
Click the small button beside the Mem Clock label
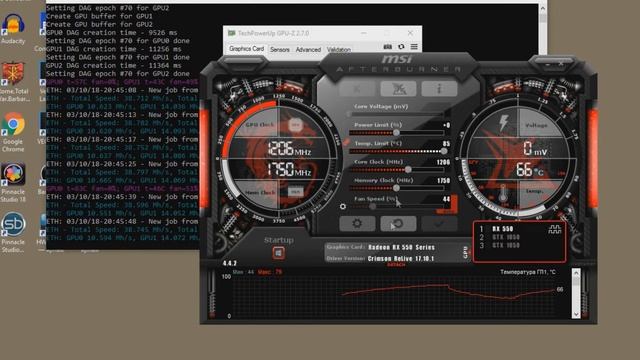coord(296,191)
